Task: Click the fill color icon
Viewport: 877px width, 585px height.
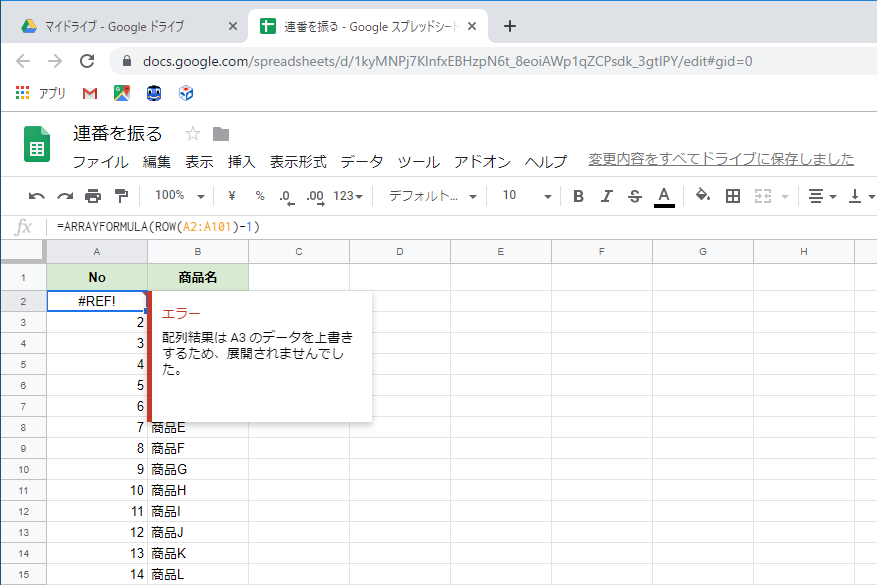Action: tap(704, 196)
